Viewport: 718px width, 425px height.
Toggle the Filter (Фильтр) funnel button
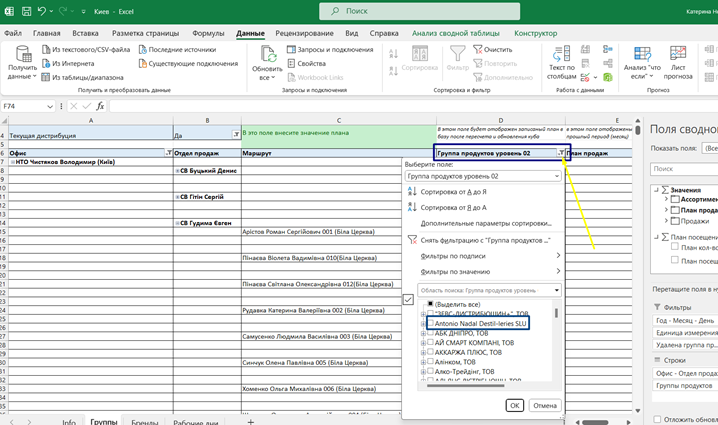click(x=457, y=58)
